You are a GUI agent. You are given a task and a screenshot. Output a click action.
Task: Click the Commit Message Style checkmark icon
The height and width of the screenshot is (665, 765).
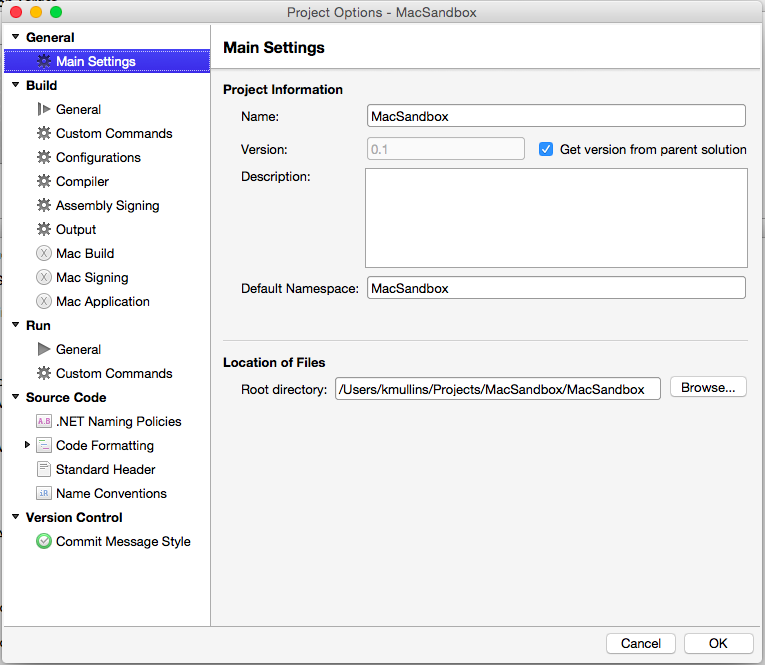click(x=44, y=541)
